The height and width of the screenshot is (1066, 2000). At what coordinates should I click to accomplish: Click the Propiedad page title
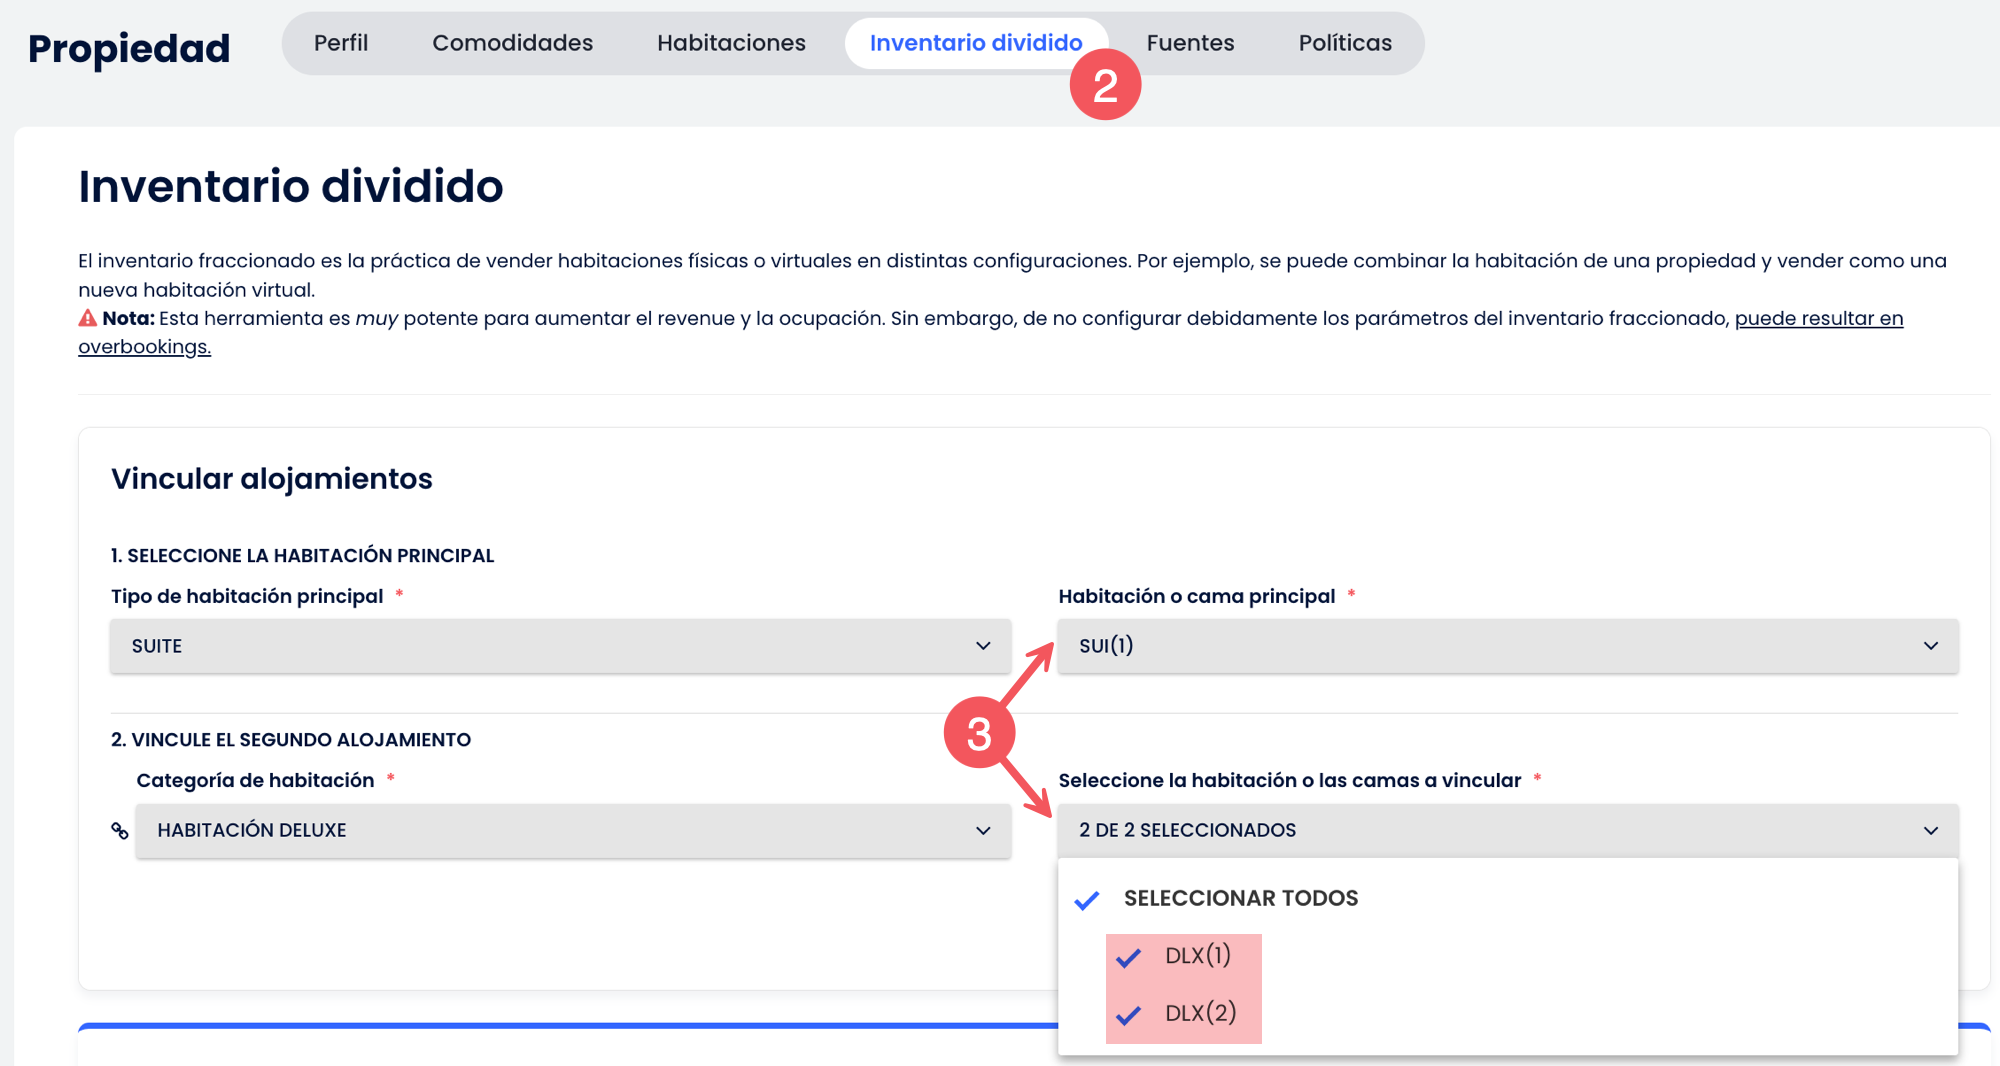coord(129,48)
